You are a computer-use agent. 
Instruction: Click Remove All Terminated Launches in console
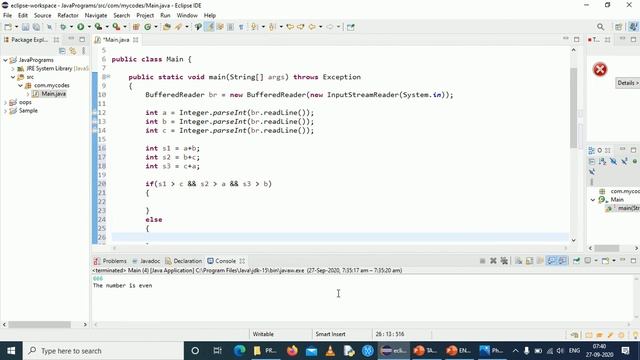[x=504, y=261]
